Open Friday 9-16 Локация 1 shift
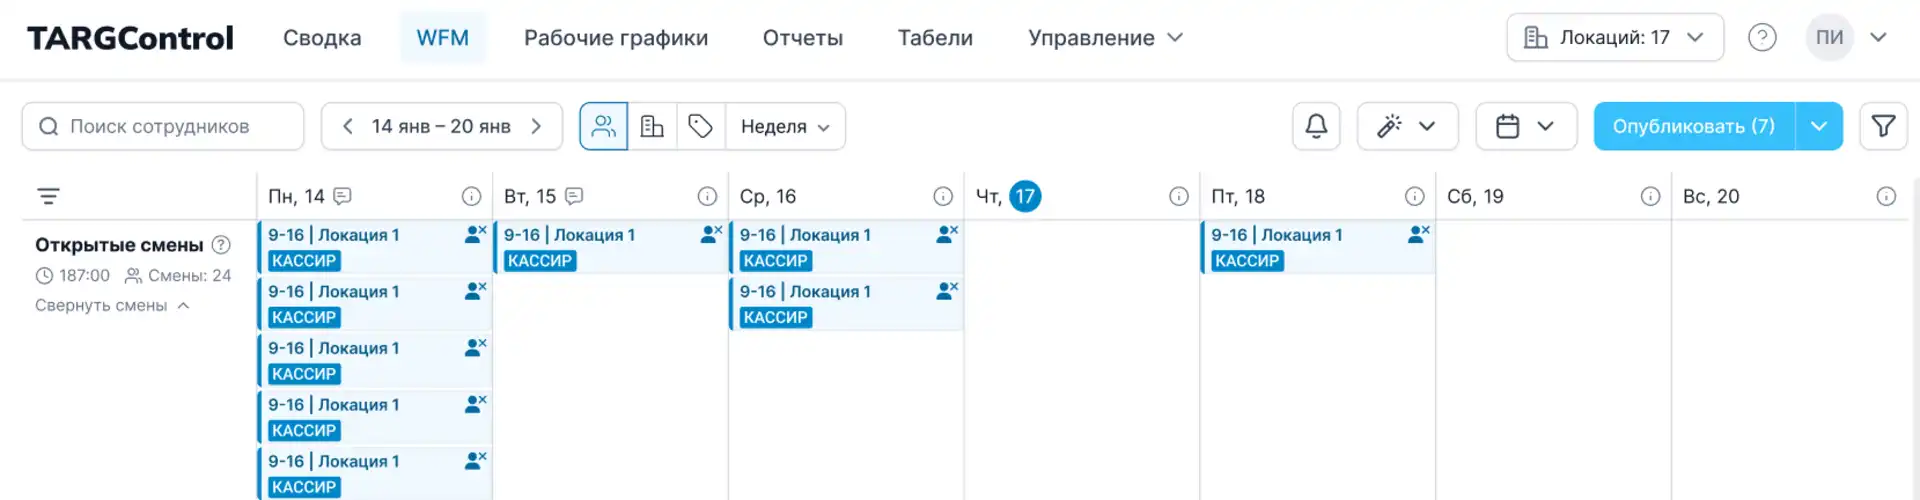This screenshot has height=500, width=1920. pyautogui.click(x=1318, y=247)
